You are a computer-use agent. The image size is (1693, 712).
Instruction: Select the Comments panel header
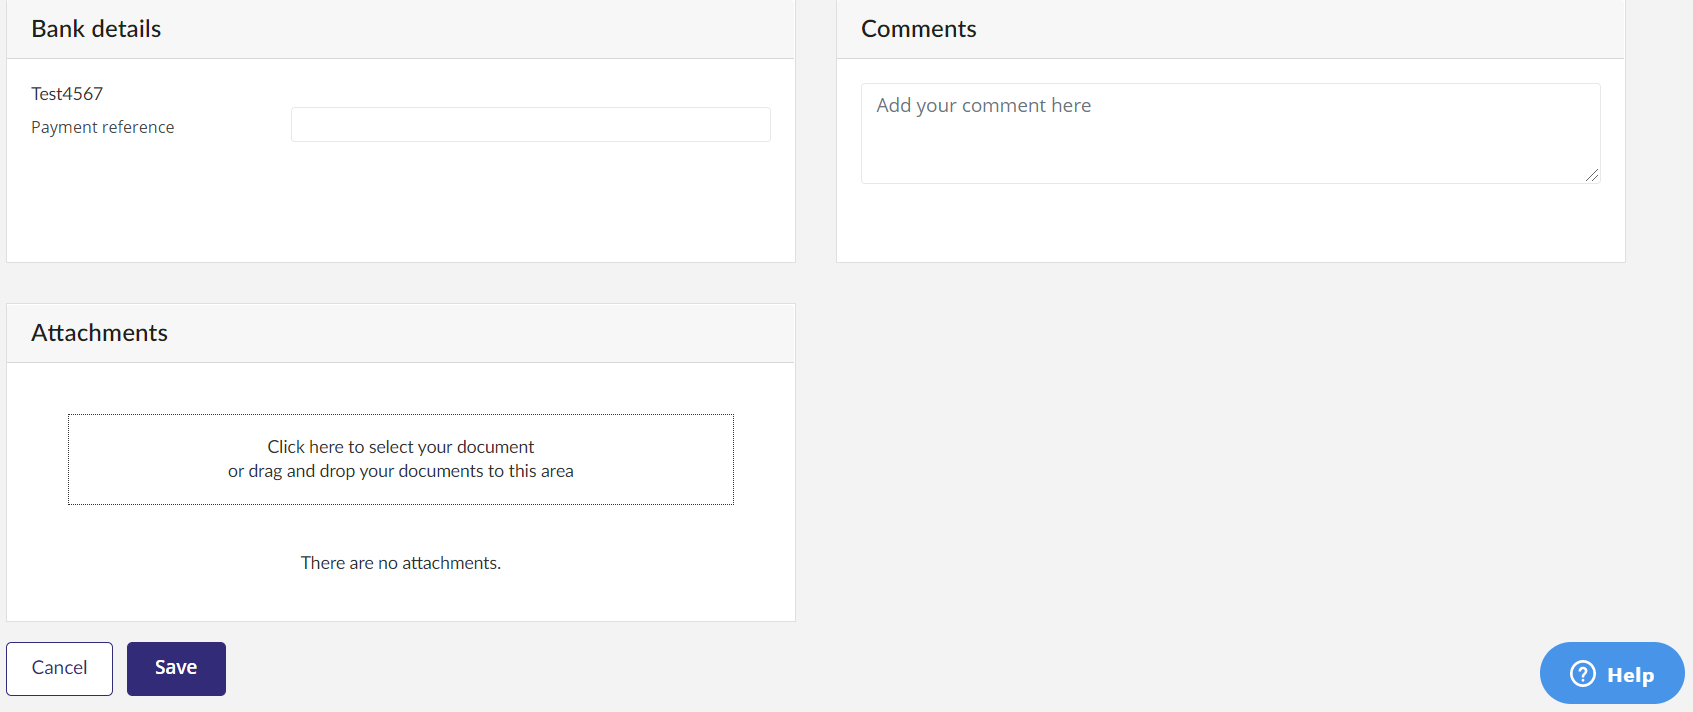pyautogui.click(x=1231, y=29)
